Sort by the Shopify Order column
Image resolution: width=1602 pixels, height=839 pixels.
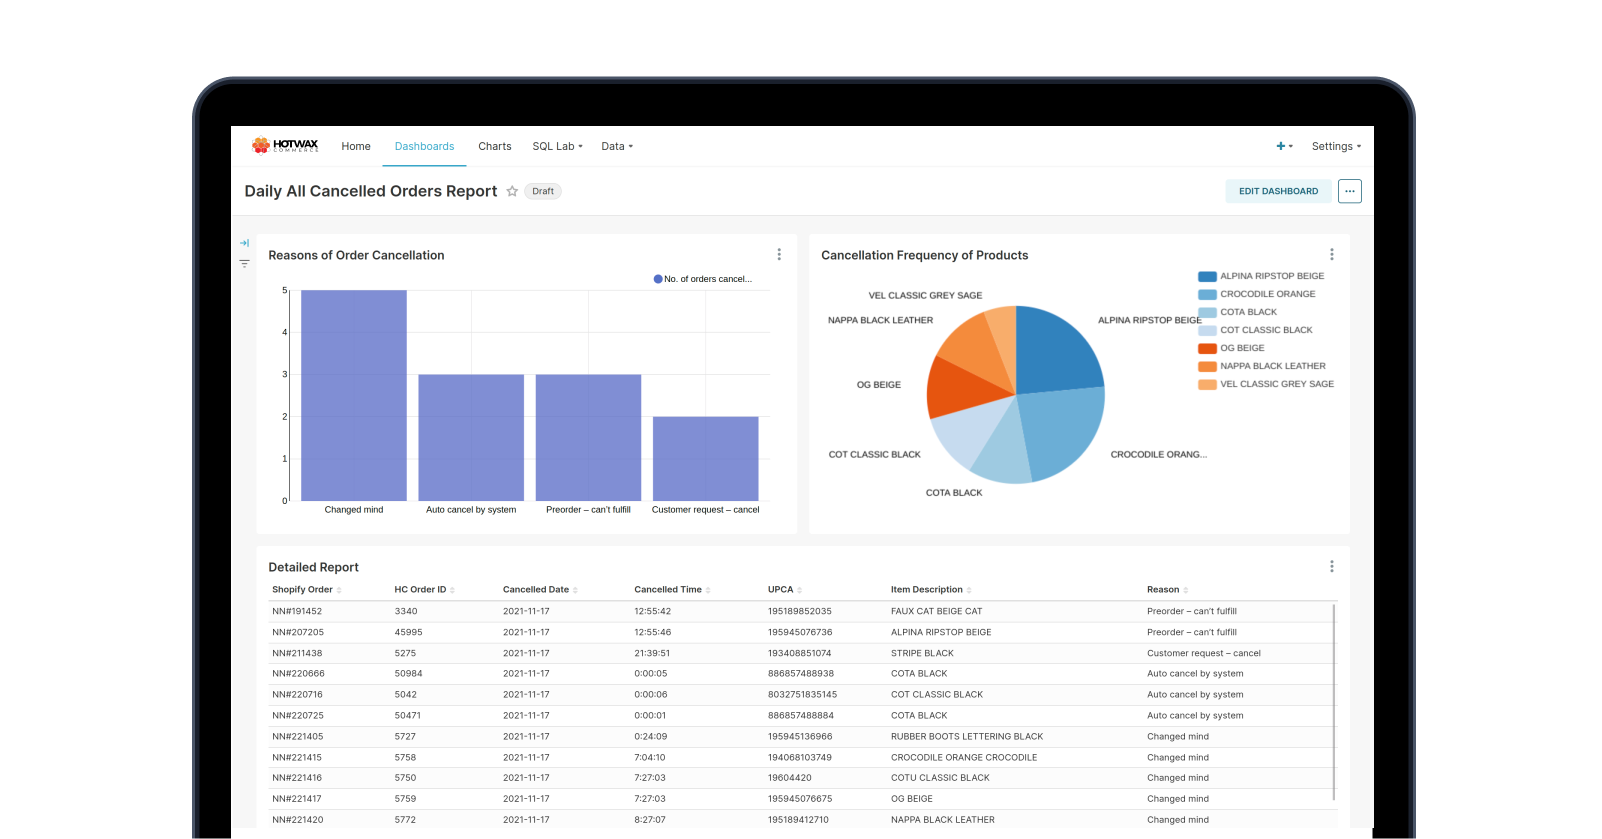[306, 590]
